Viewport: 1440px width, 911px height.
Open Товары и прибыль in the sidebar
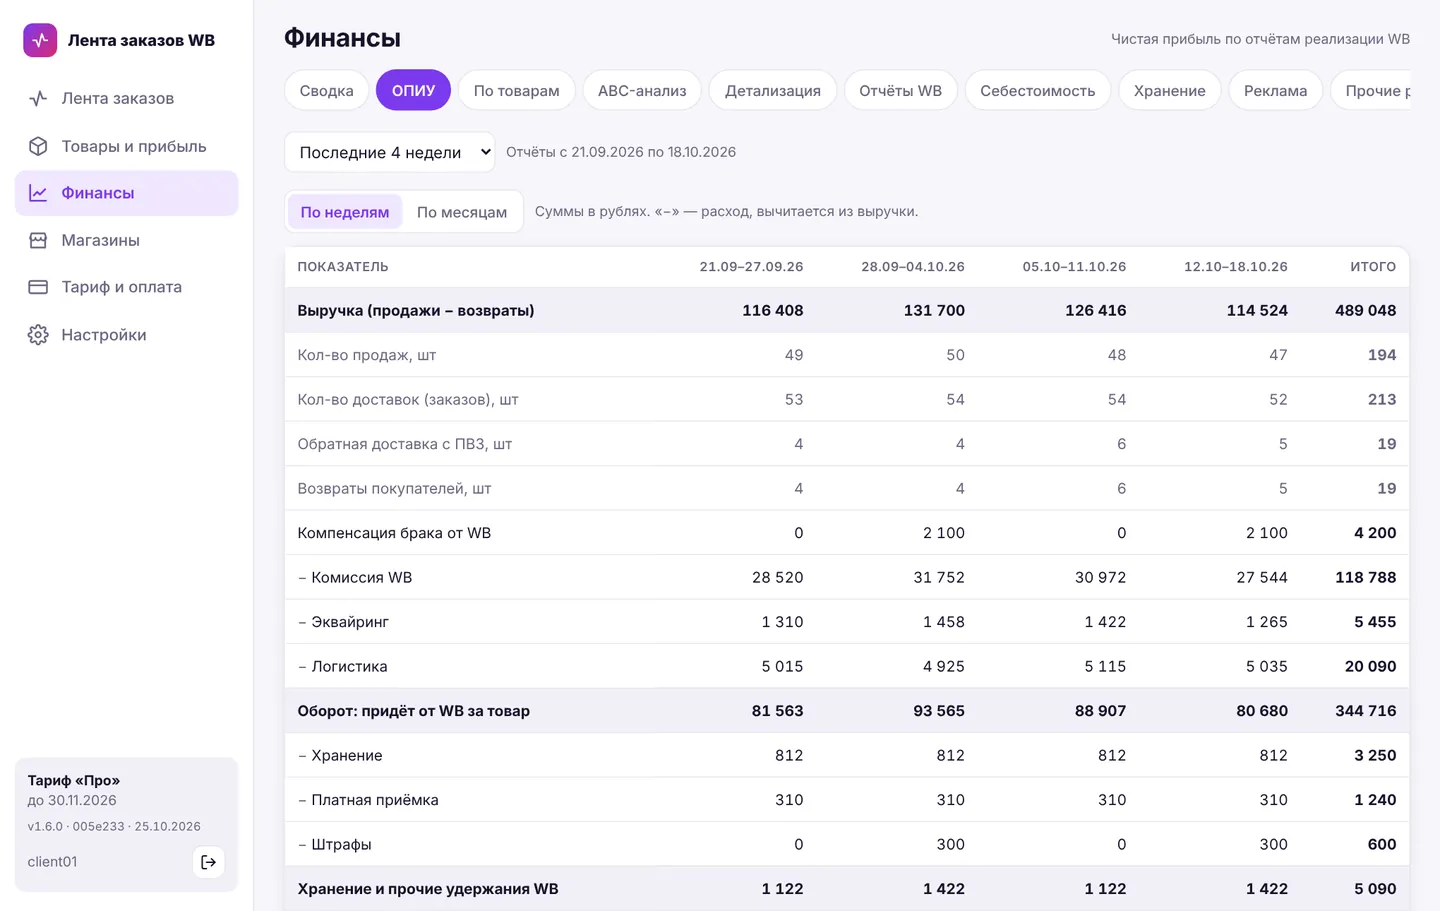[126, 146]
